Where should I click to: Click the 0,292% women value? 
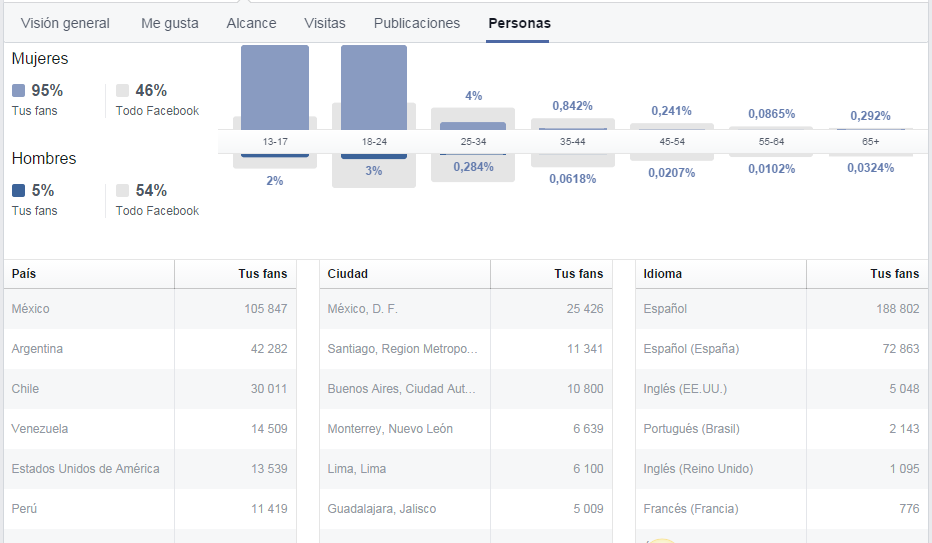[x=870, y=115]
